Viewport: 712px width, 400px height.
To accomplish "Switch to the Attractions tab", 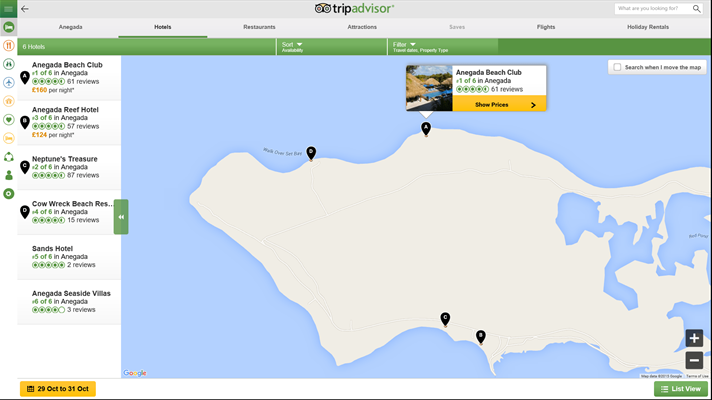I will click(362, 27).
